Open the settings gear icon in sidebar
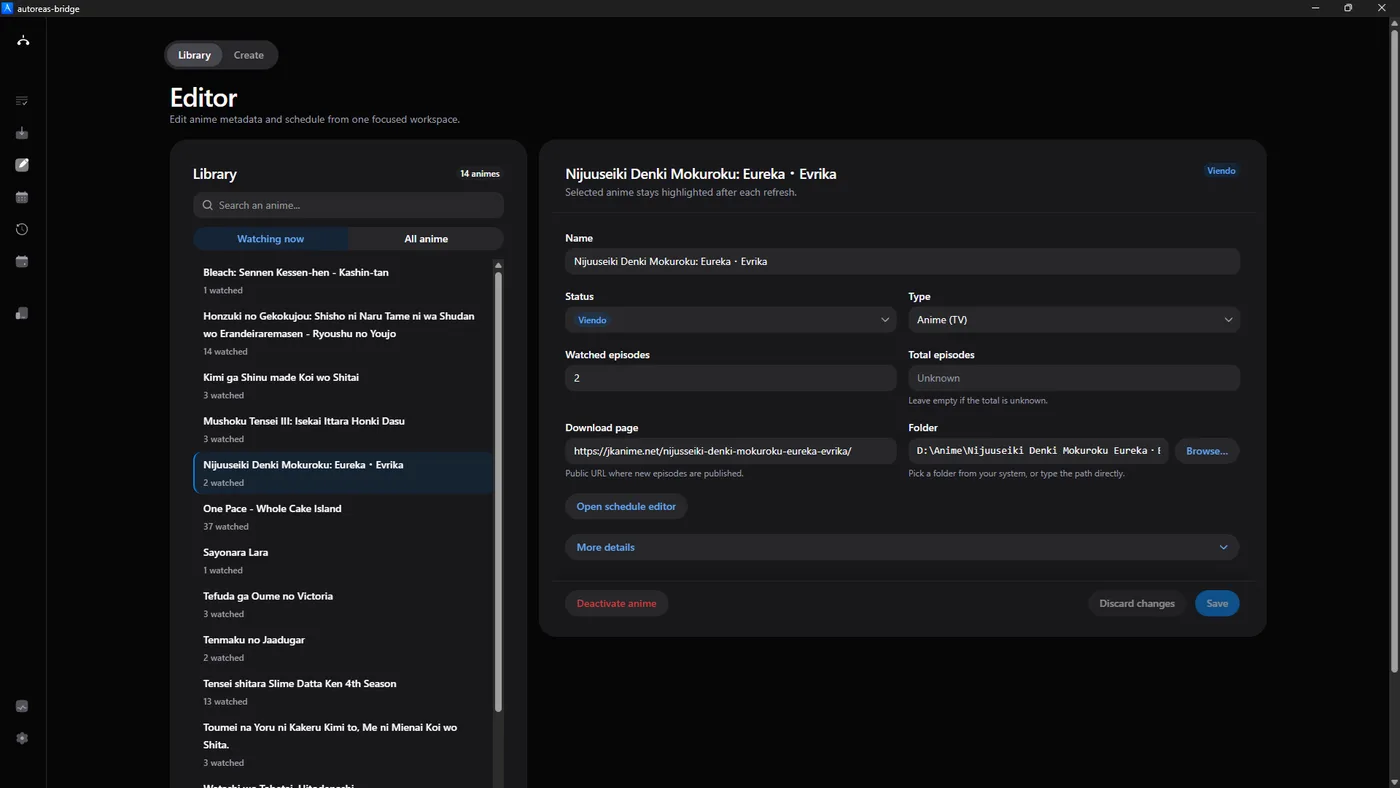 [22, 738]
